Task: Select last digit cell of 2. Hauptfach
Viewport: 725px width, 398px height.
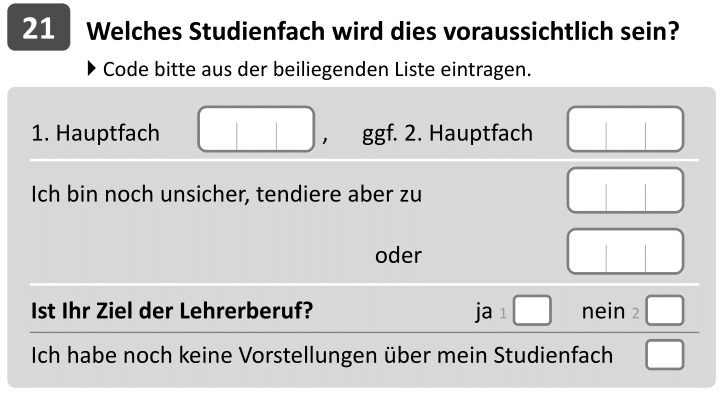Action: pos(664,129)
